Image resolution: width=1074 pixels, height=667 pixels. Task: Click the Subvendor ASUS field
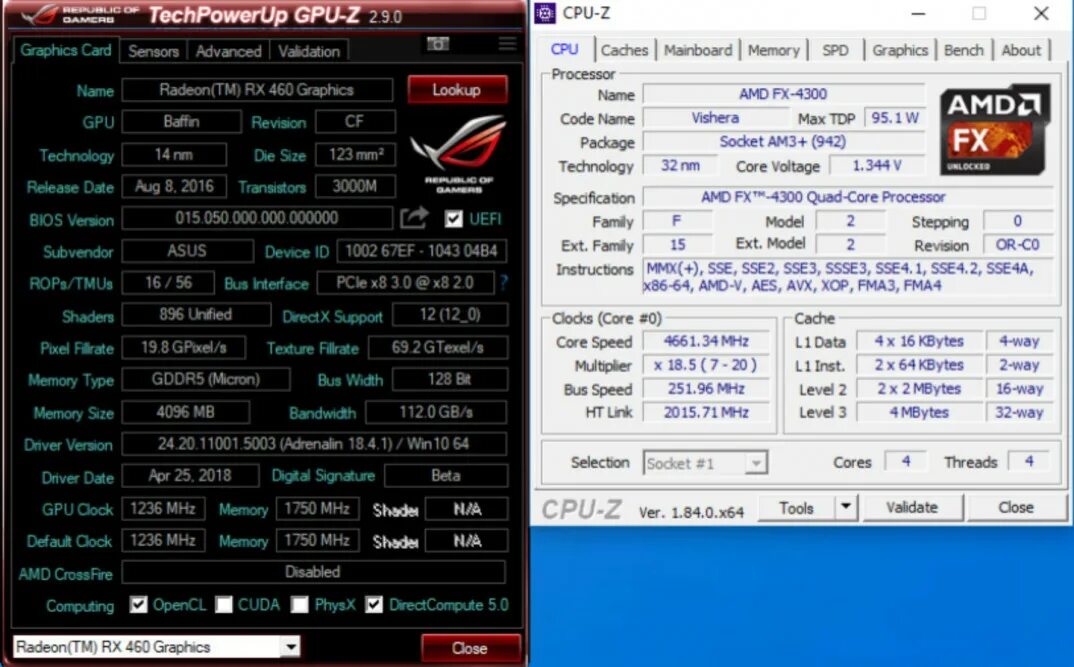tap(187, 251)
